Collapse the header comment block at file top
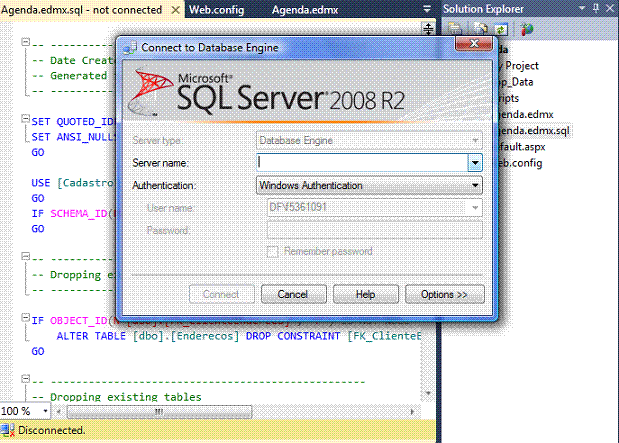Image resolution: width=619 pixels, height=443 pixels. click(26, 41)
